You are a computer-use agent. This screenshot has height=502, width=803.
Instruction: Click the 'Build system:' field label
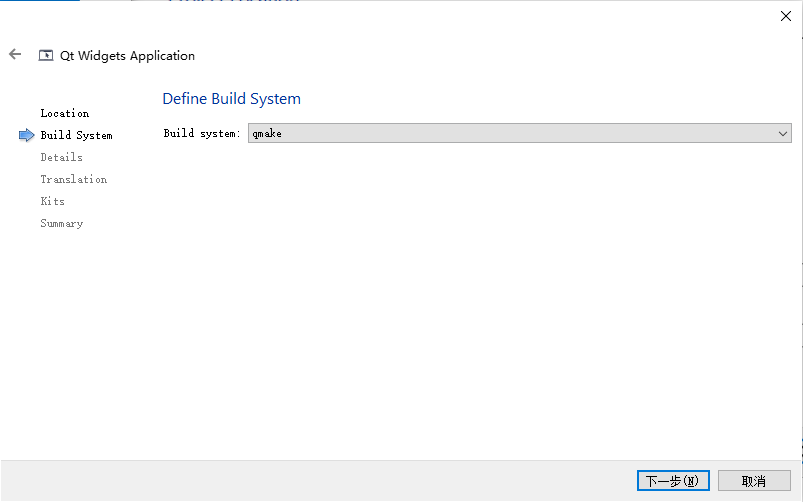click(202, 133)
